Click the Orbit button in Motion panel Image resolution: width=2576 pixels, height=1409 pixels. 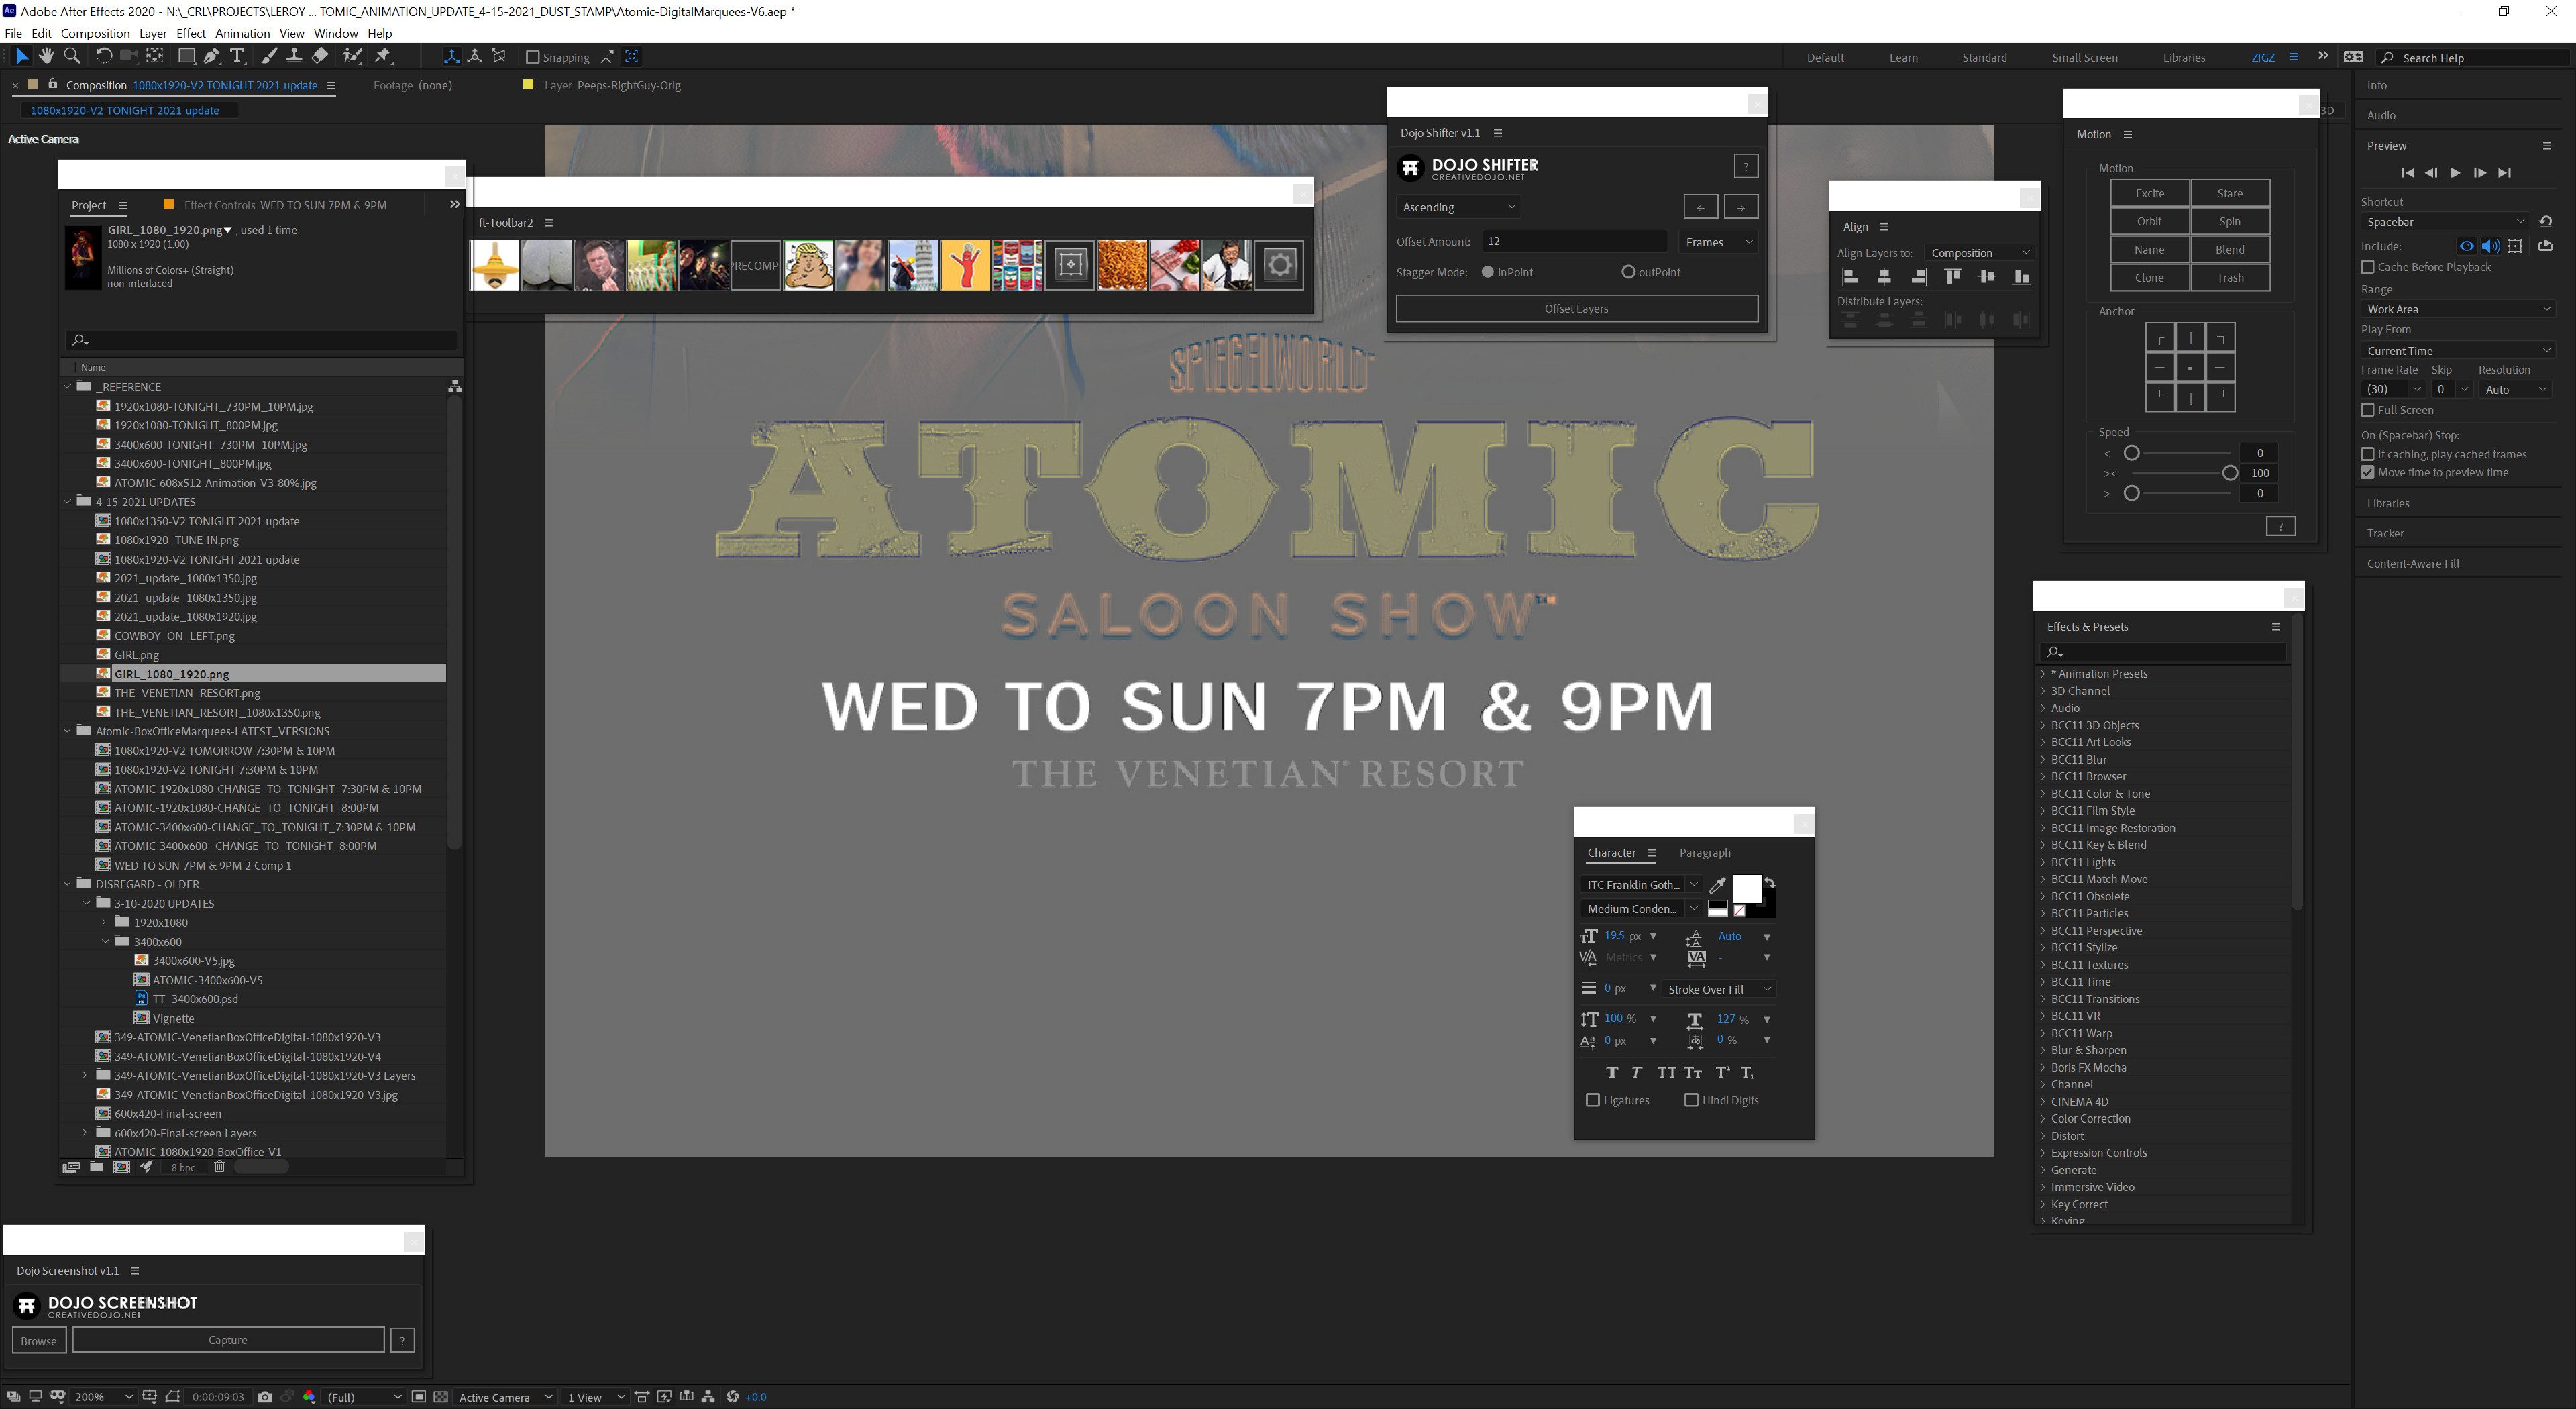tap(2149, 221)
